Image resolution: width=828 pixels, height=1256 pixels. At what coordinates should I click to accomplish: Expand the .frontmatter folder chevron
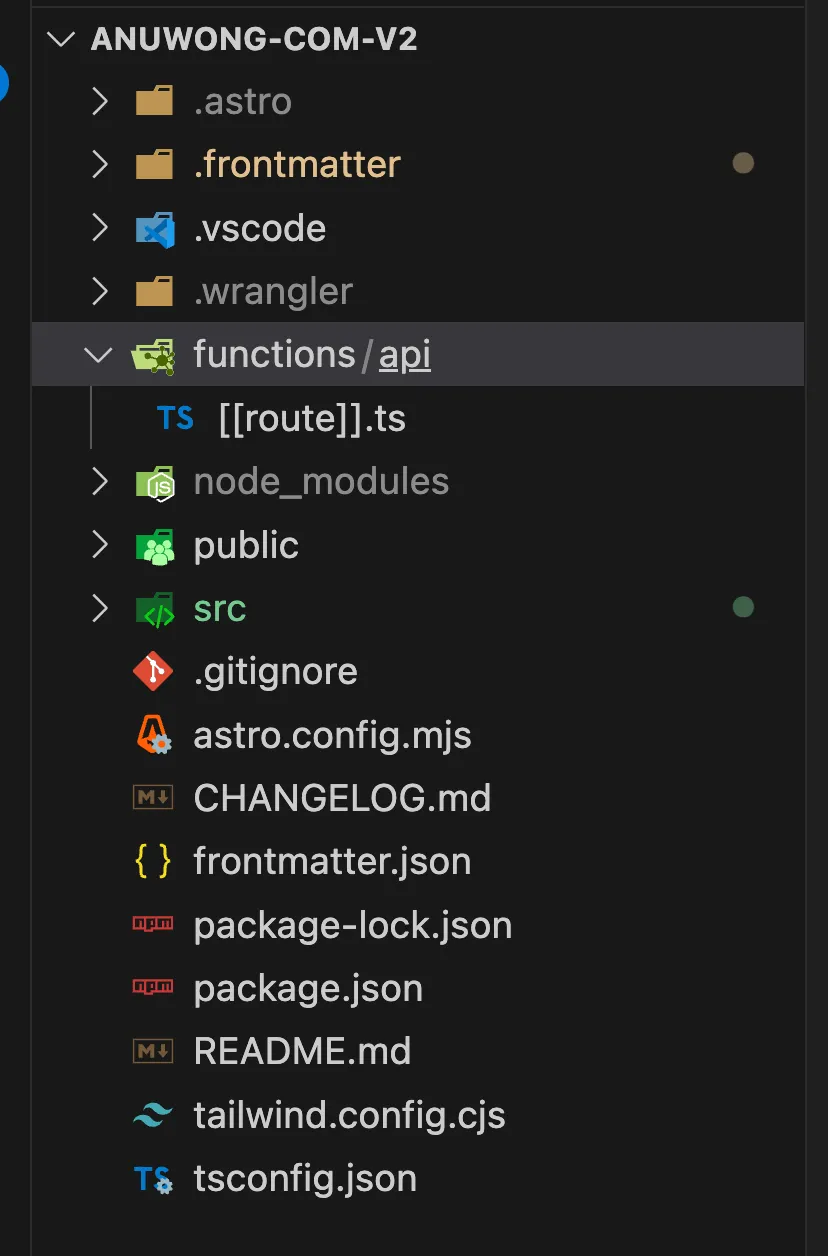pos(99,164)
